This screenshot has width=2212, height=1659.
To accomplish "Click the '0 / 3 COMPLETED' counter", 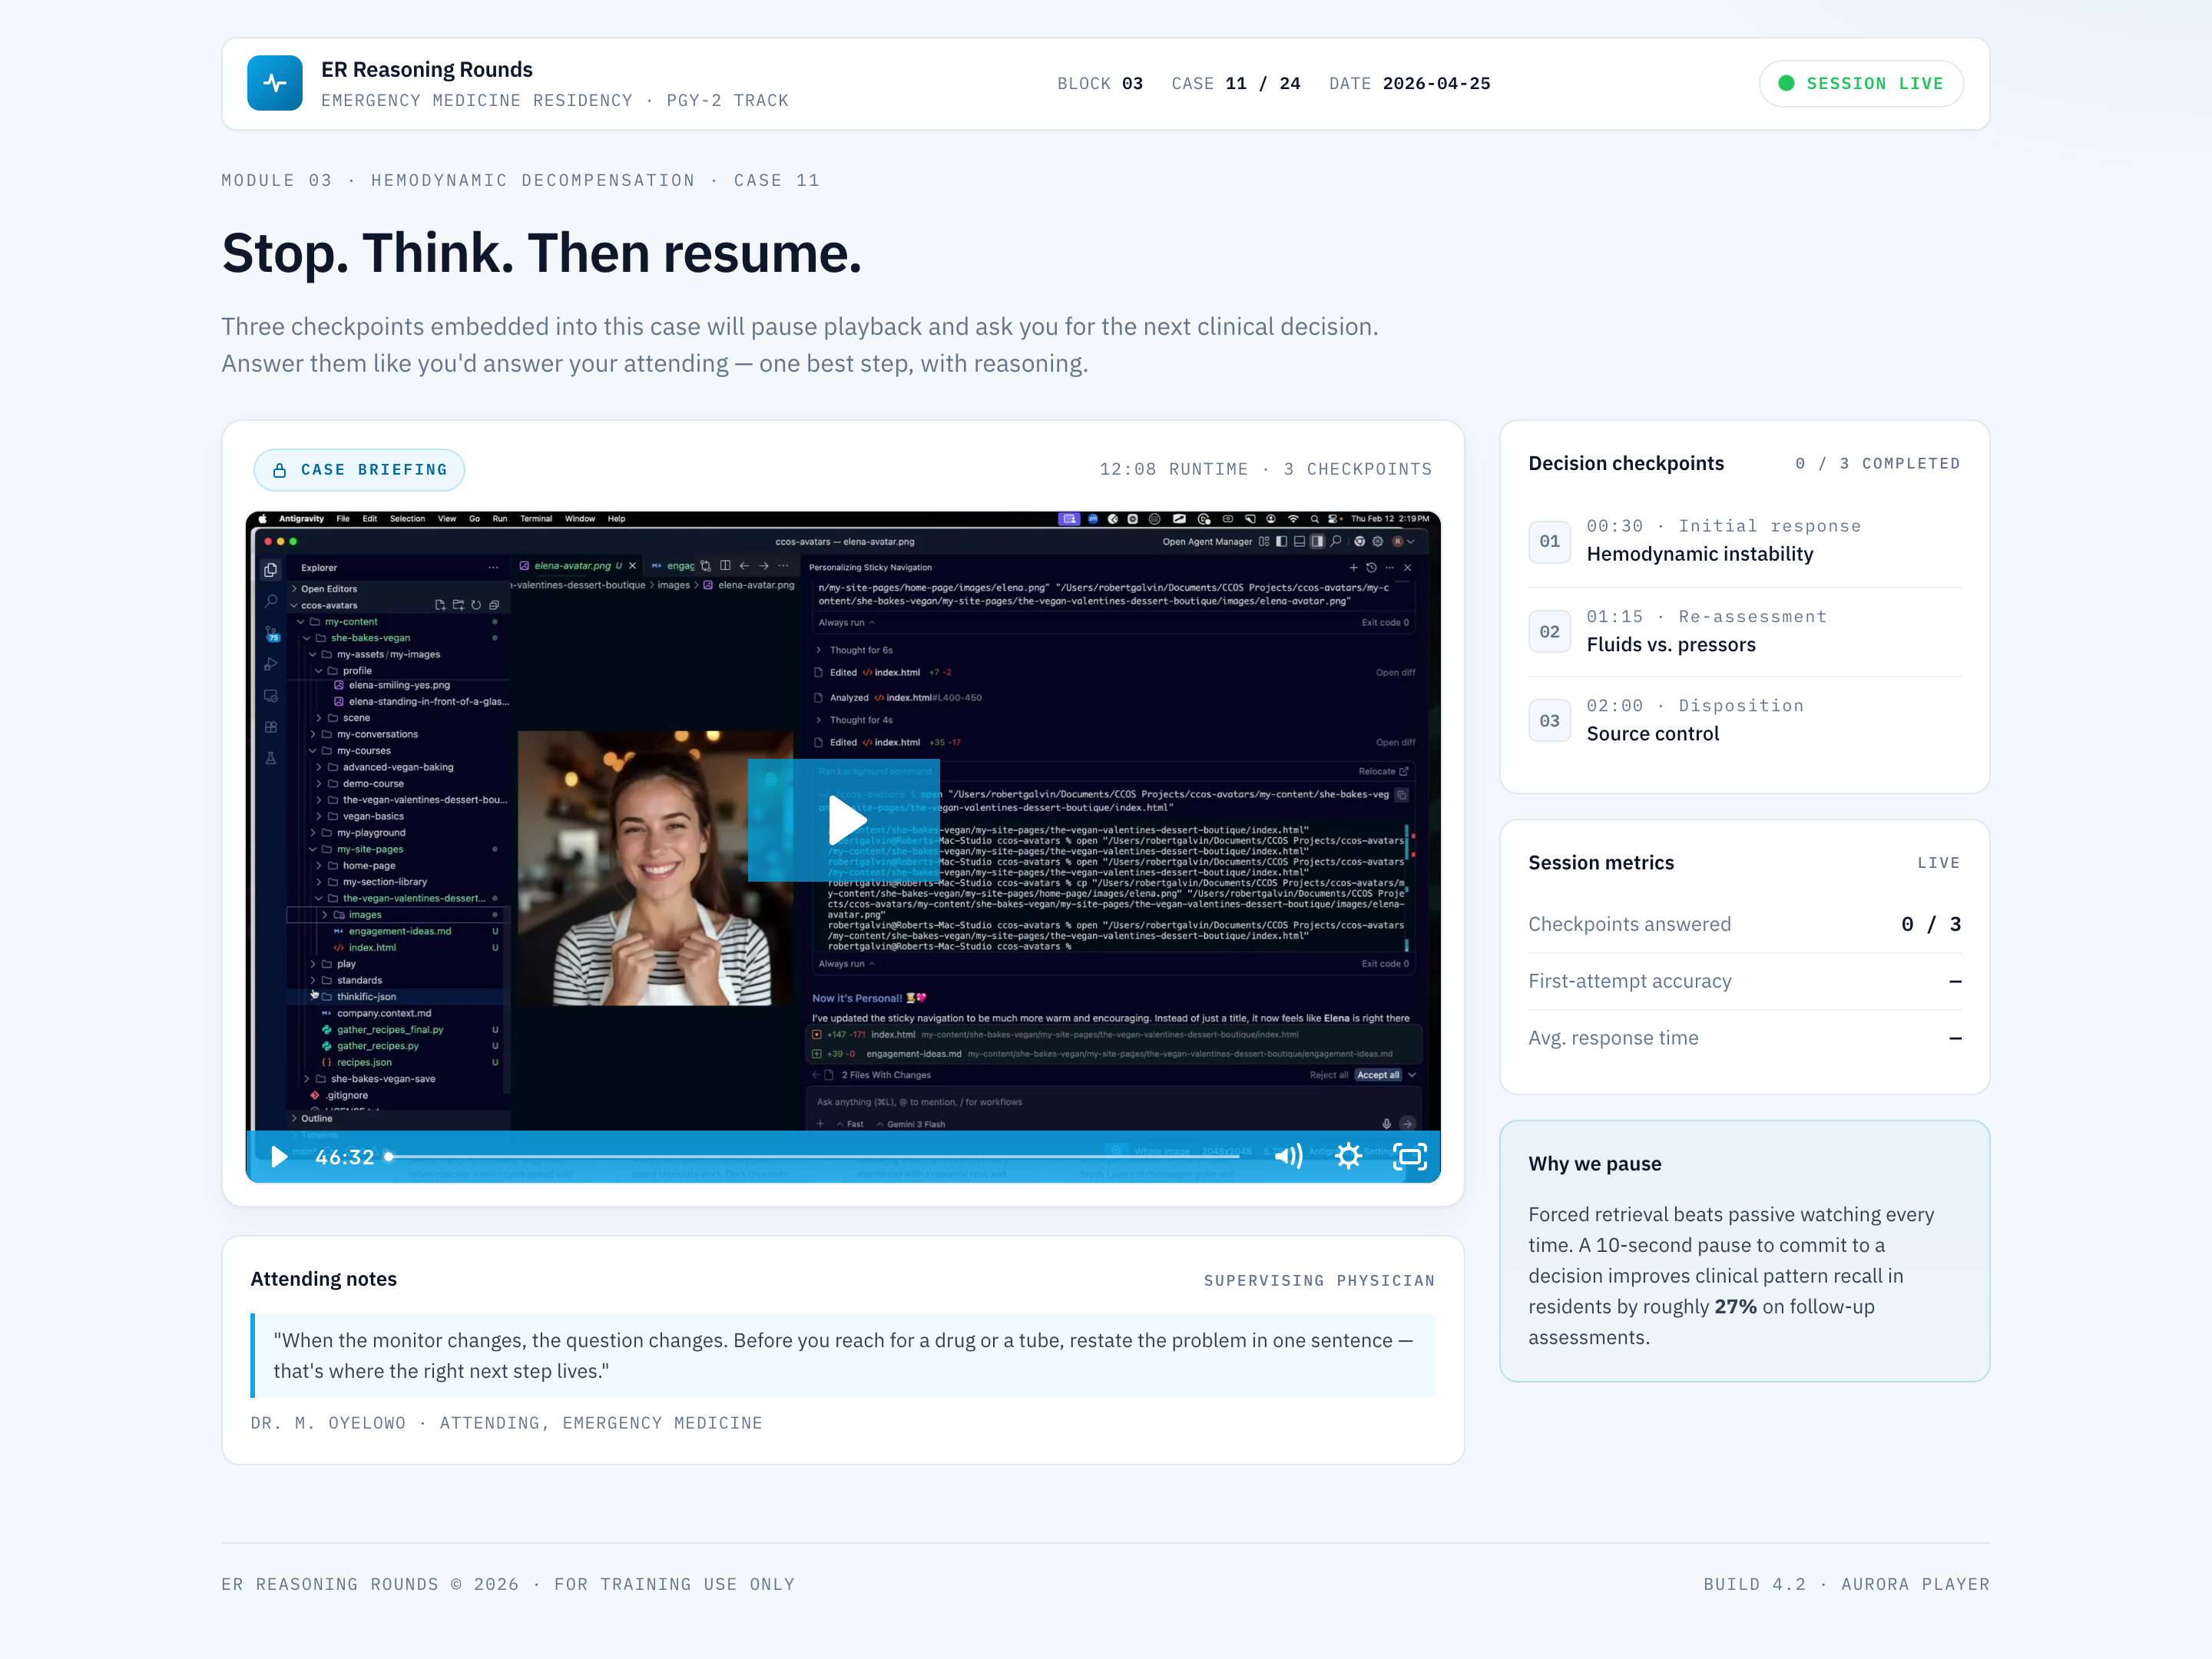I will pyautogui.click(x=1878, y=464).
